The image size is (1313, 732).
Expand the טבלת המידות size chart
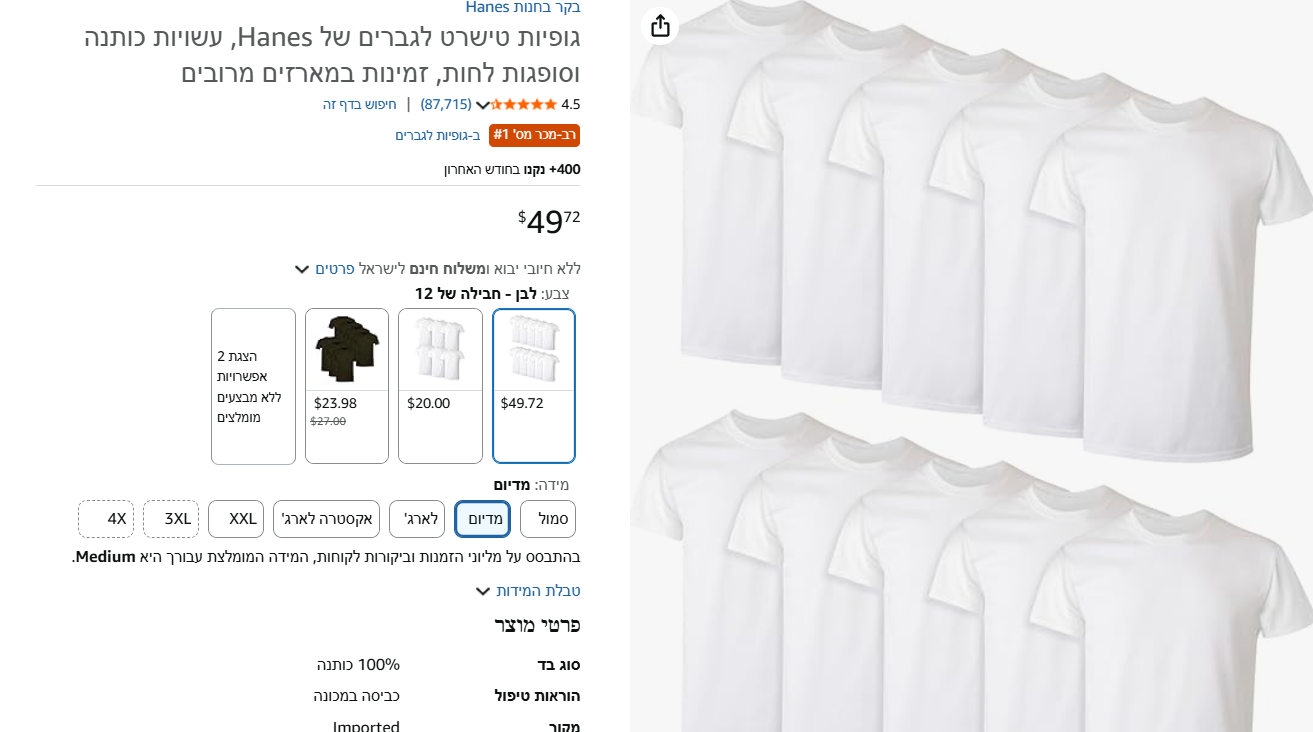point(527,591)
